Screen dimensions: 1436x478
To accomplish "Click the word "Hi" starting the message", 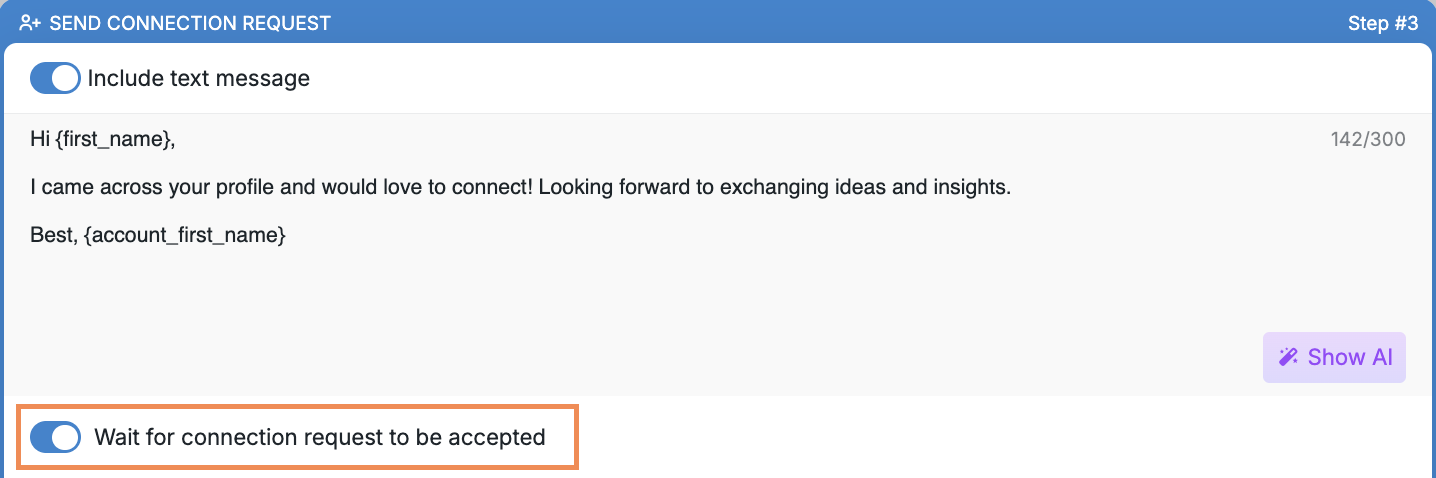I will (x=40, y=139).
